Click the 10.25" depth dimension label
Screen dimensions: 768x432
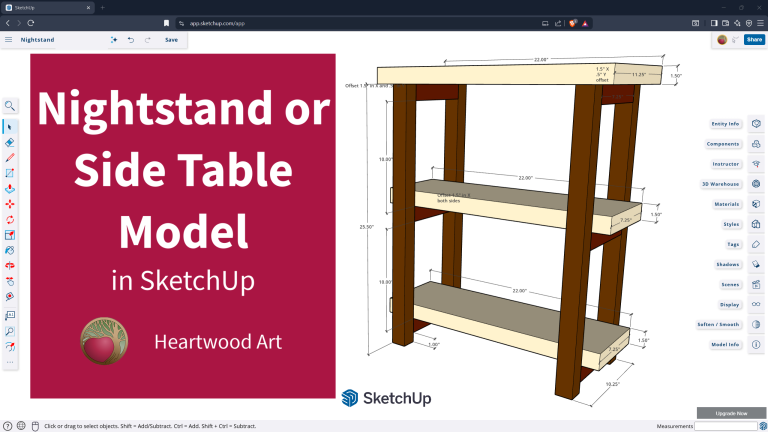[612, 384]
